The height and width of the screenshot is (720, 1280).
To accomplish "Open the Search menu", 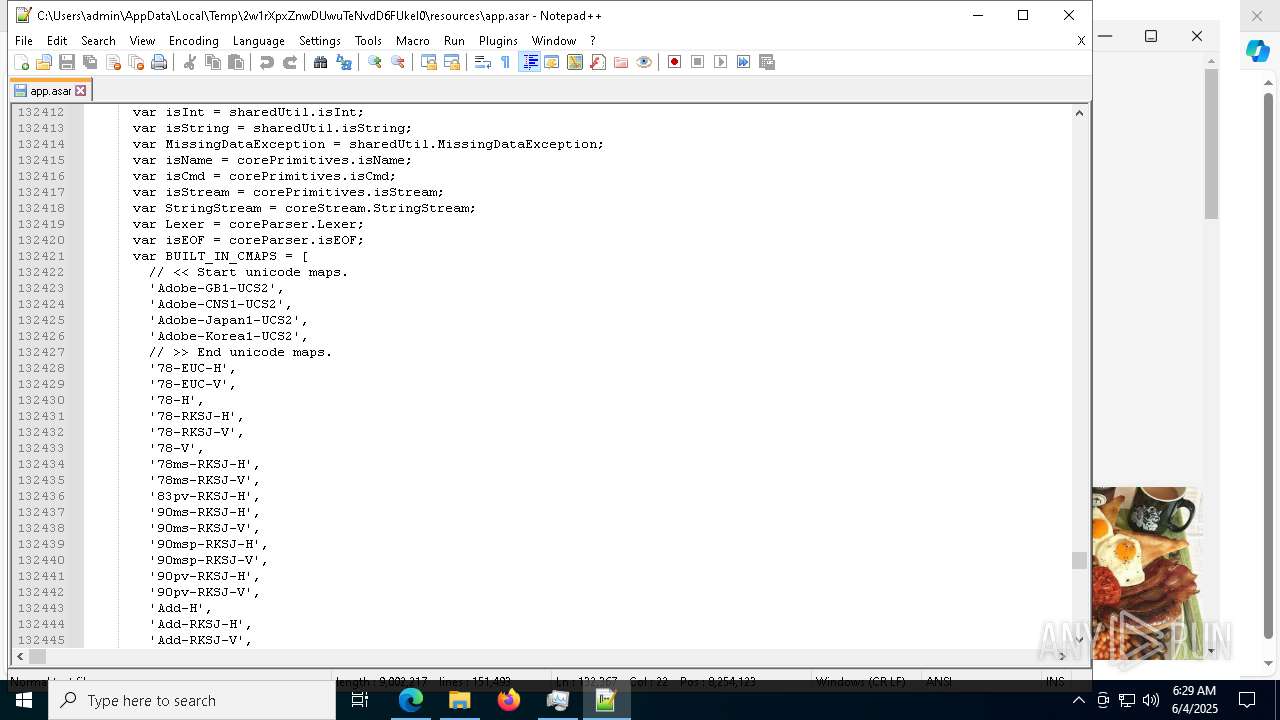I will [x=98, y=41].
